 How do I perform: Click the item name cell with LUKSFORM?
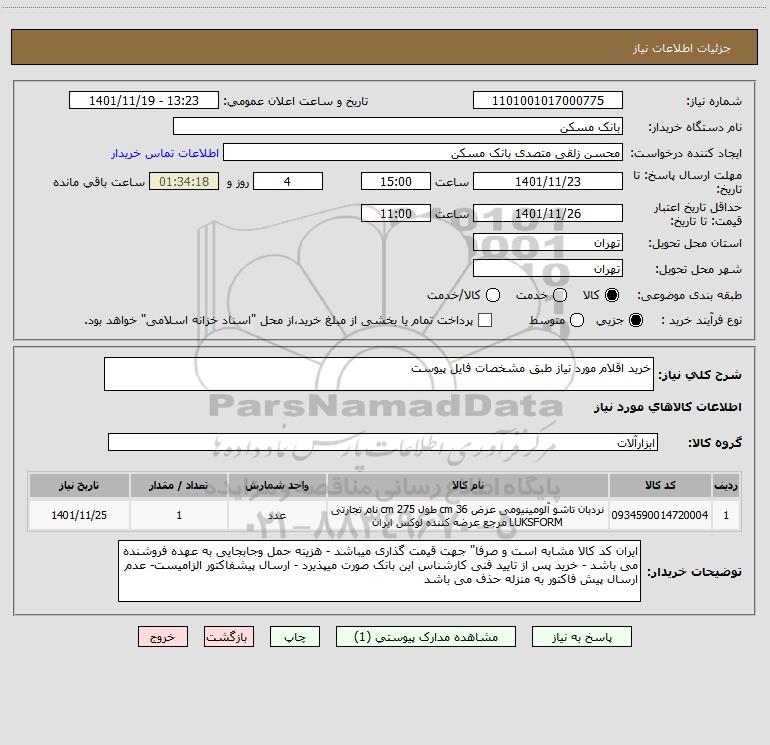[x=468, y=515]
